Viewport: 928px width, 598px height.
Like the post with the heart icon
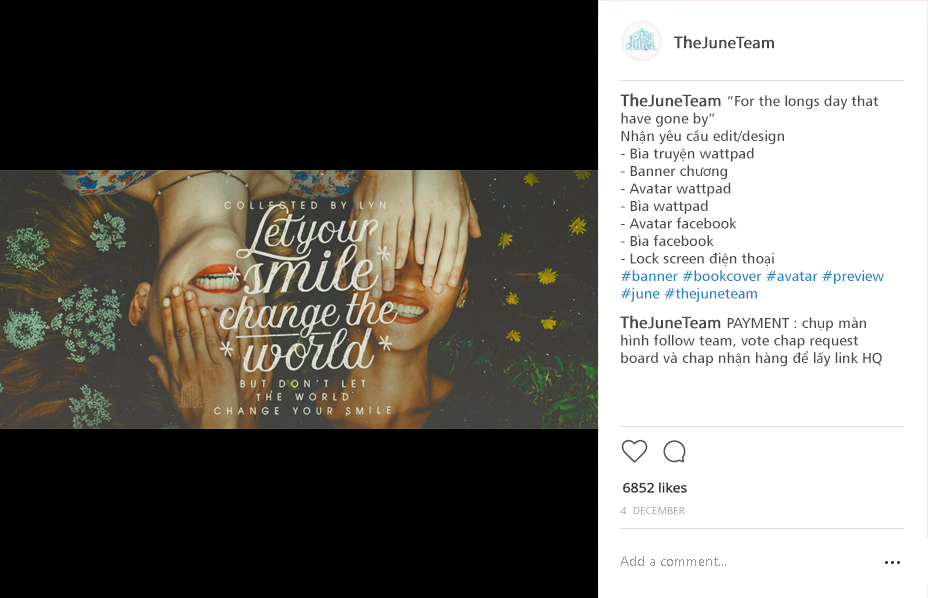coord(634,452)
